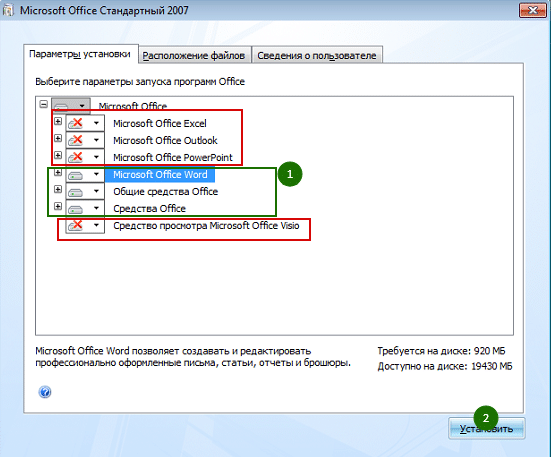551x457 pixels.
Task: Click the Выберите параметры запуска программ Office heading
Action: pos(140,81)
